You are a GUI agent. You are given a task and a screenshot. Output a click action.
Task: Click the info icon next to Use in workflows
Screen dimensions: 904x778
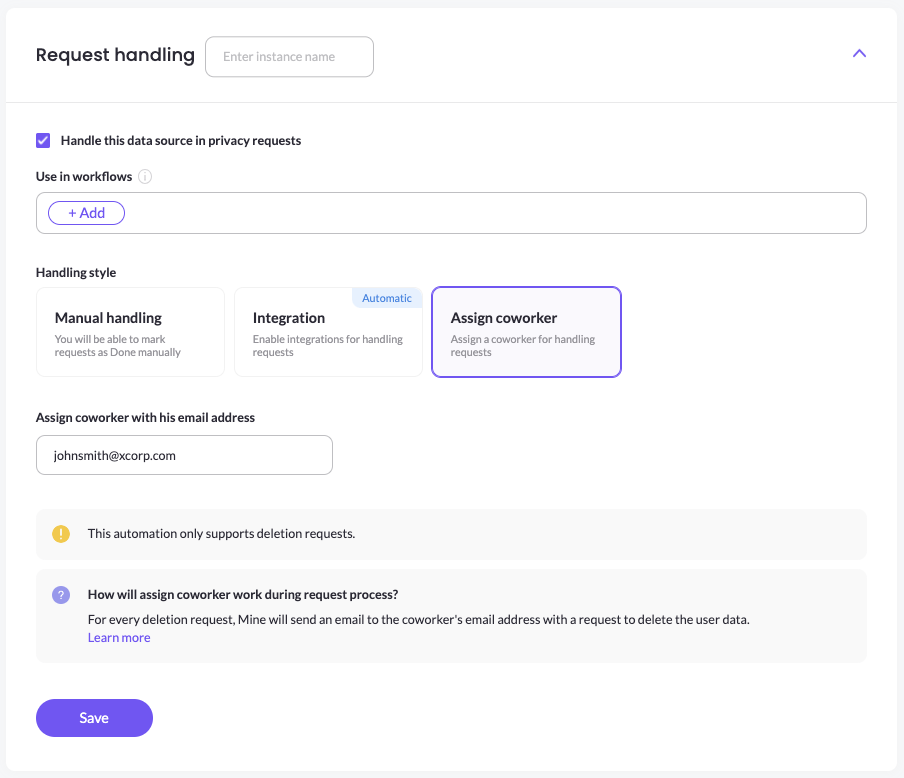pos(145,176)
